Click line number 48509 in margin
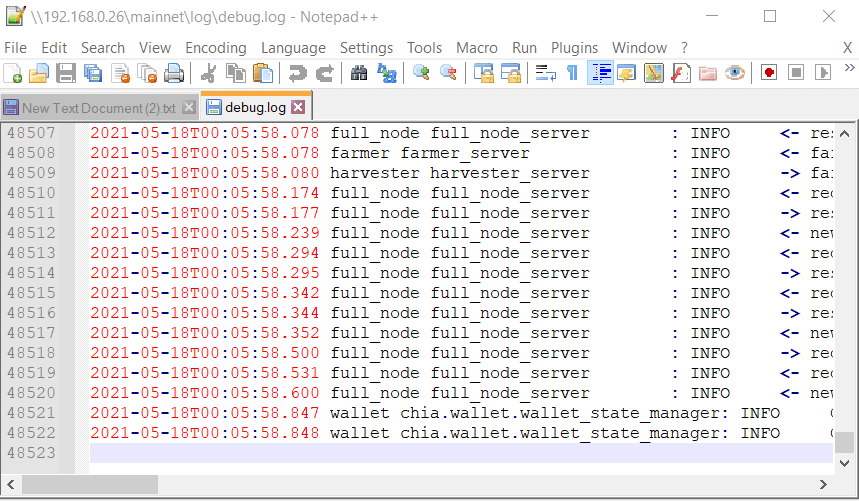Viewport: 859px width, 501px height. (x=31, y=173)
